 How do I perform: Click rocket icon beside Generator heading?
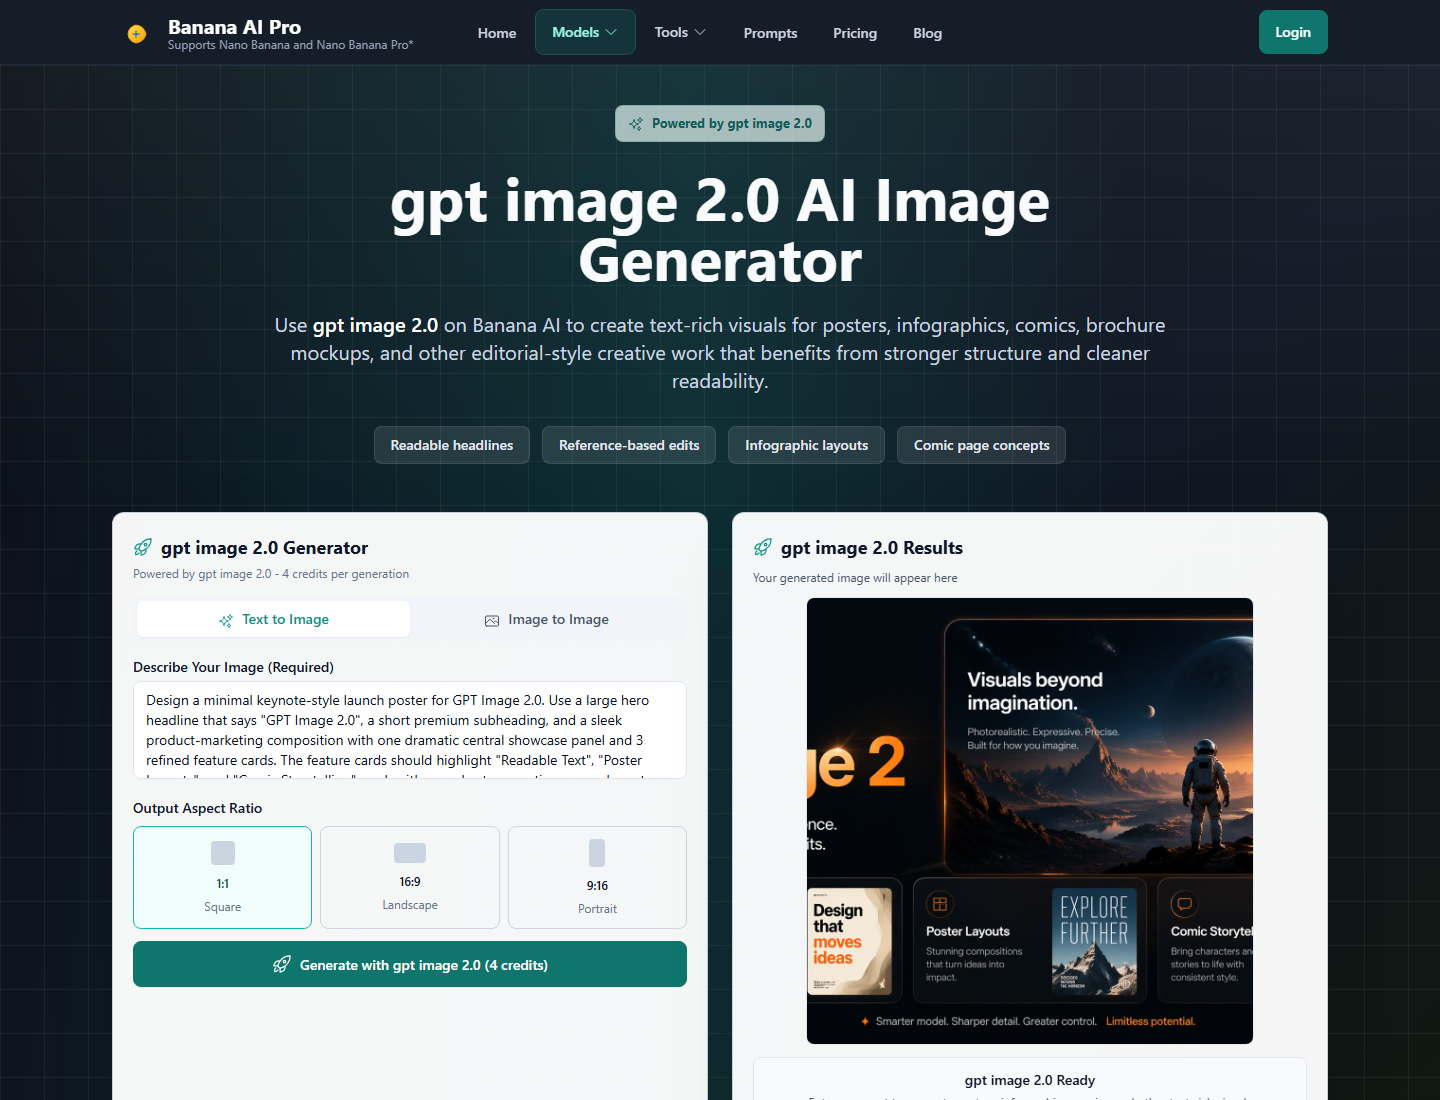(143, 547)
